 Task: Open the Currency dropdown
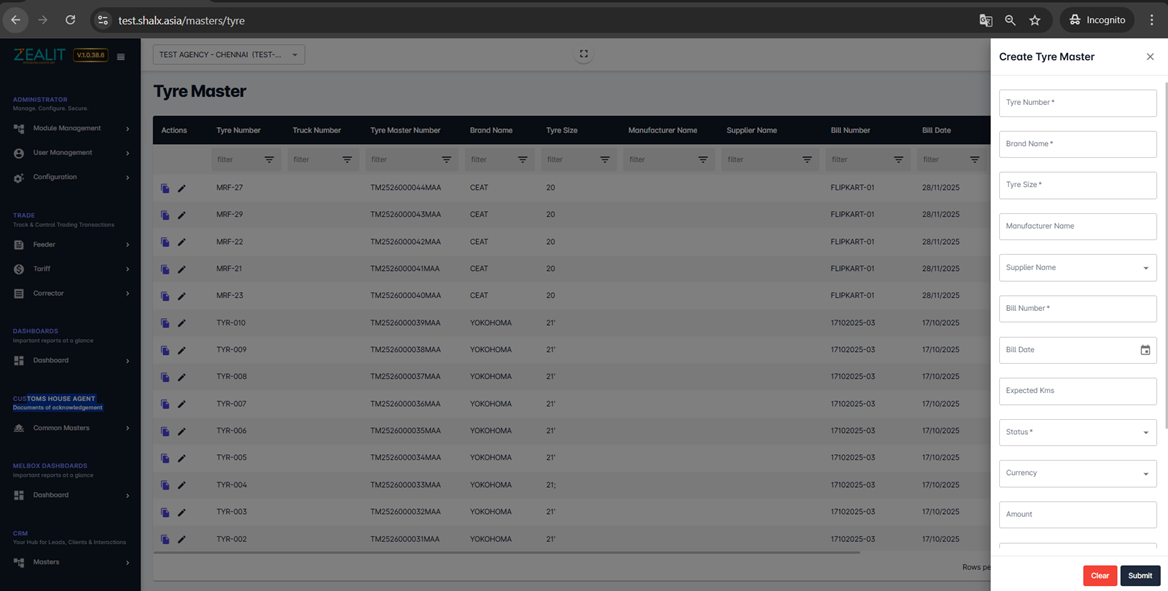click(1077, 473)
